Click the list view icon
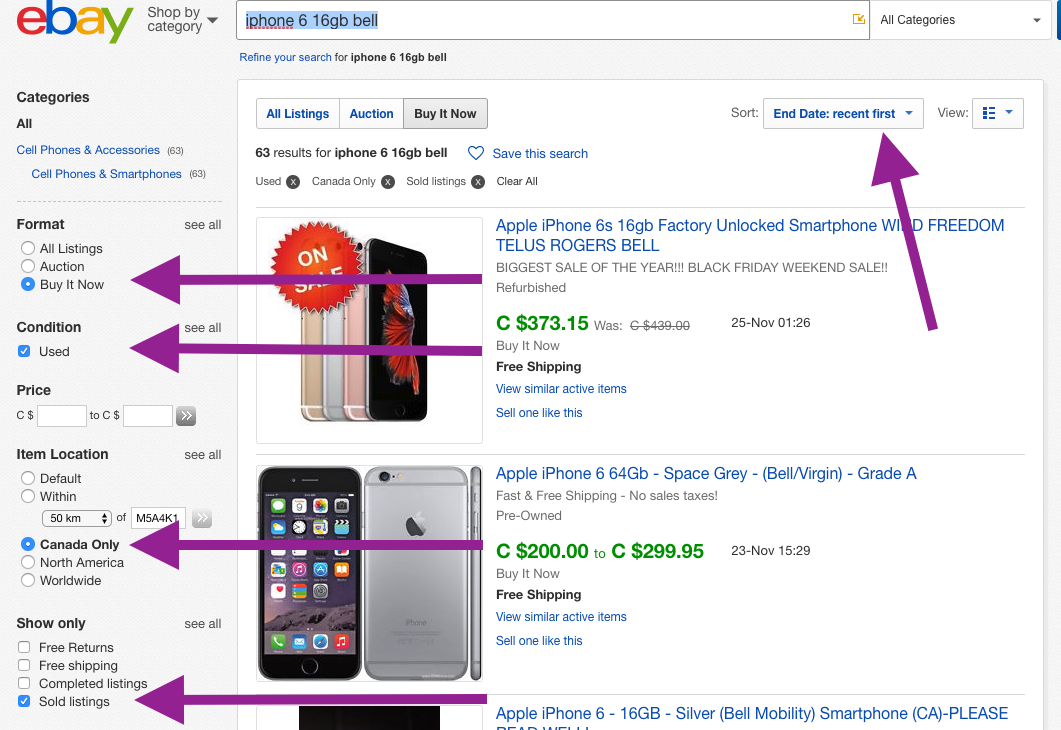This screenshot has height=730, width=1061. click(989, 113)
